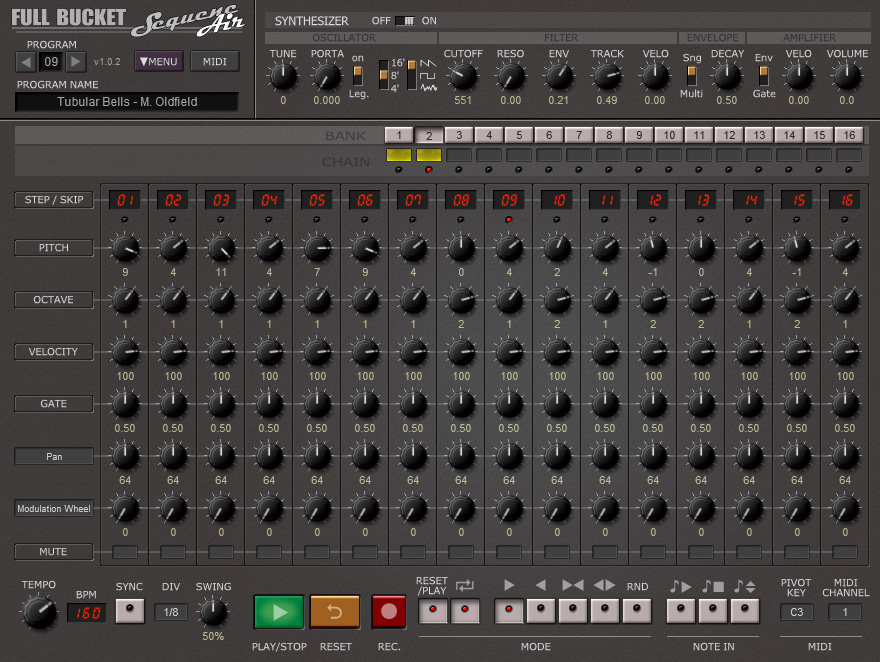The width and height of the screenshot is (880, 662).
Task: Select Bank 8 tab
Action: (609, 135)
